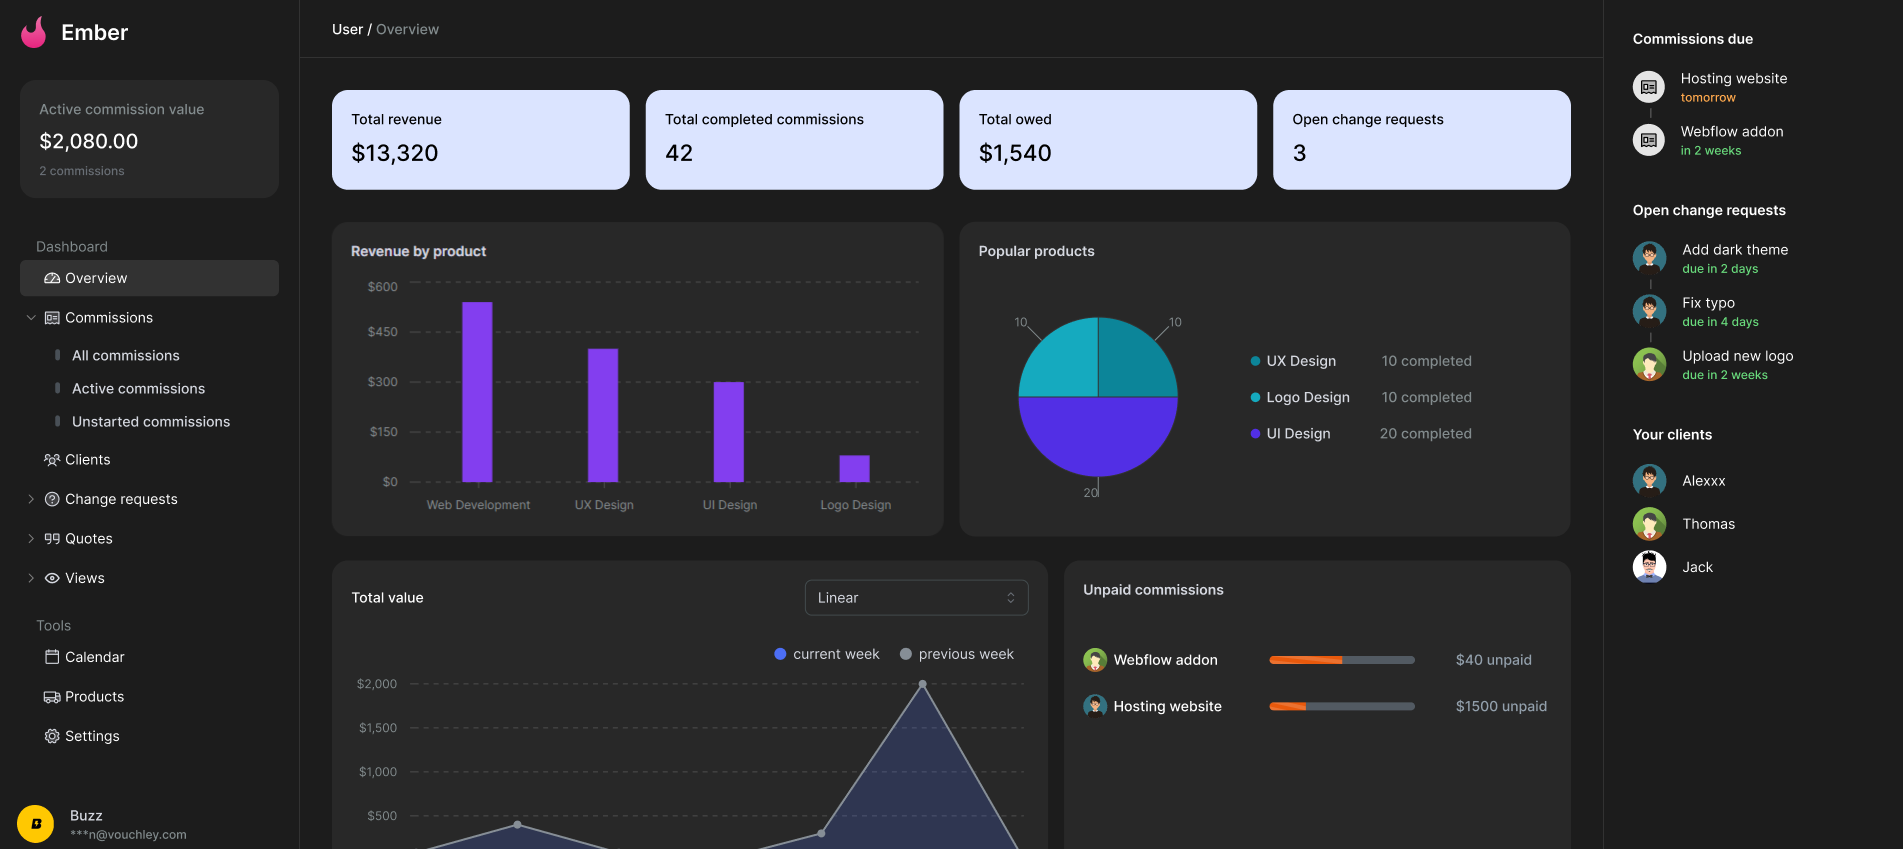Click the $2,000 peak data point
The height and width of the screenshot is (849, 1903).
tap(923, 684)
